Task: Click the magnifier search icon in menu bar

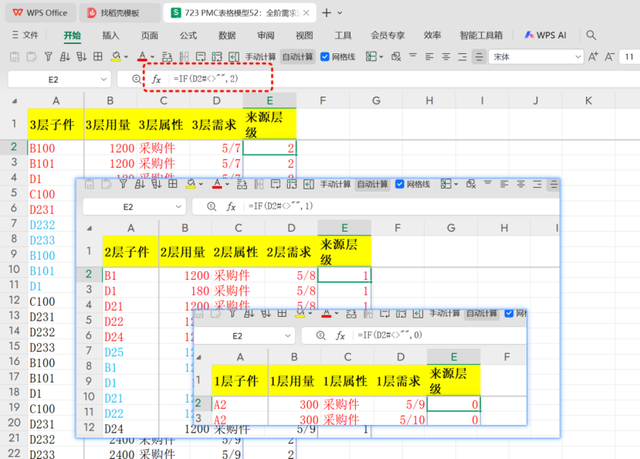Action: pos(591,35)
